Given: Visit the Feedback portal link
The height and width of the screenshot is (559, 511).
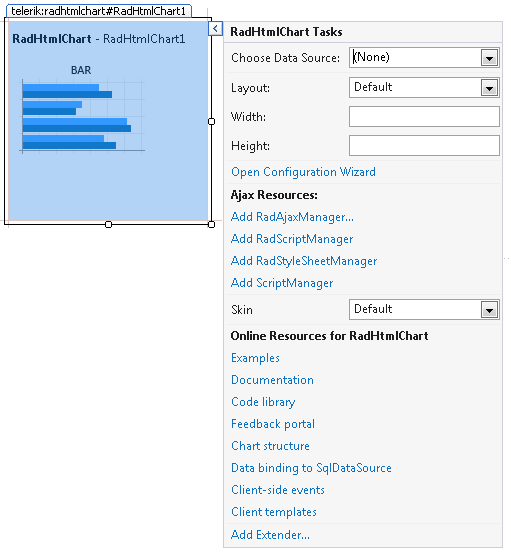Looking at the screenshot, I should (x=273, y=424).
